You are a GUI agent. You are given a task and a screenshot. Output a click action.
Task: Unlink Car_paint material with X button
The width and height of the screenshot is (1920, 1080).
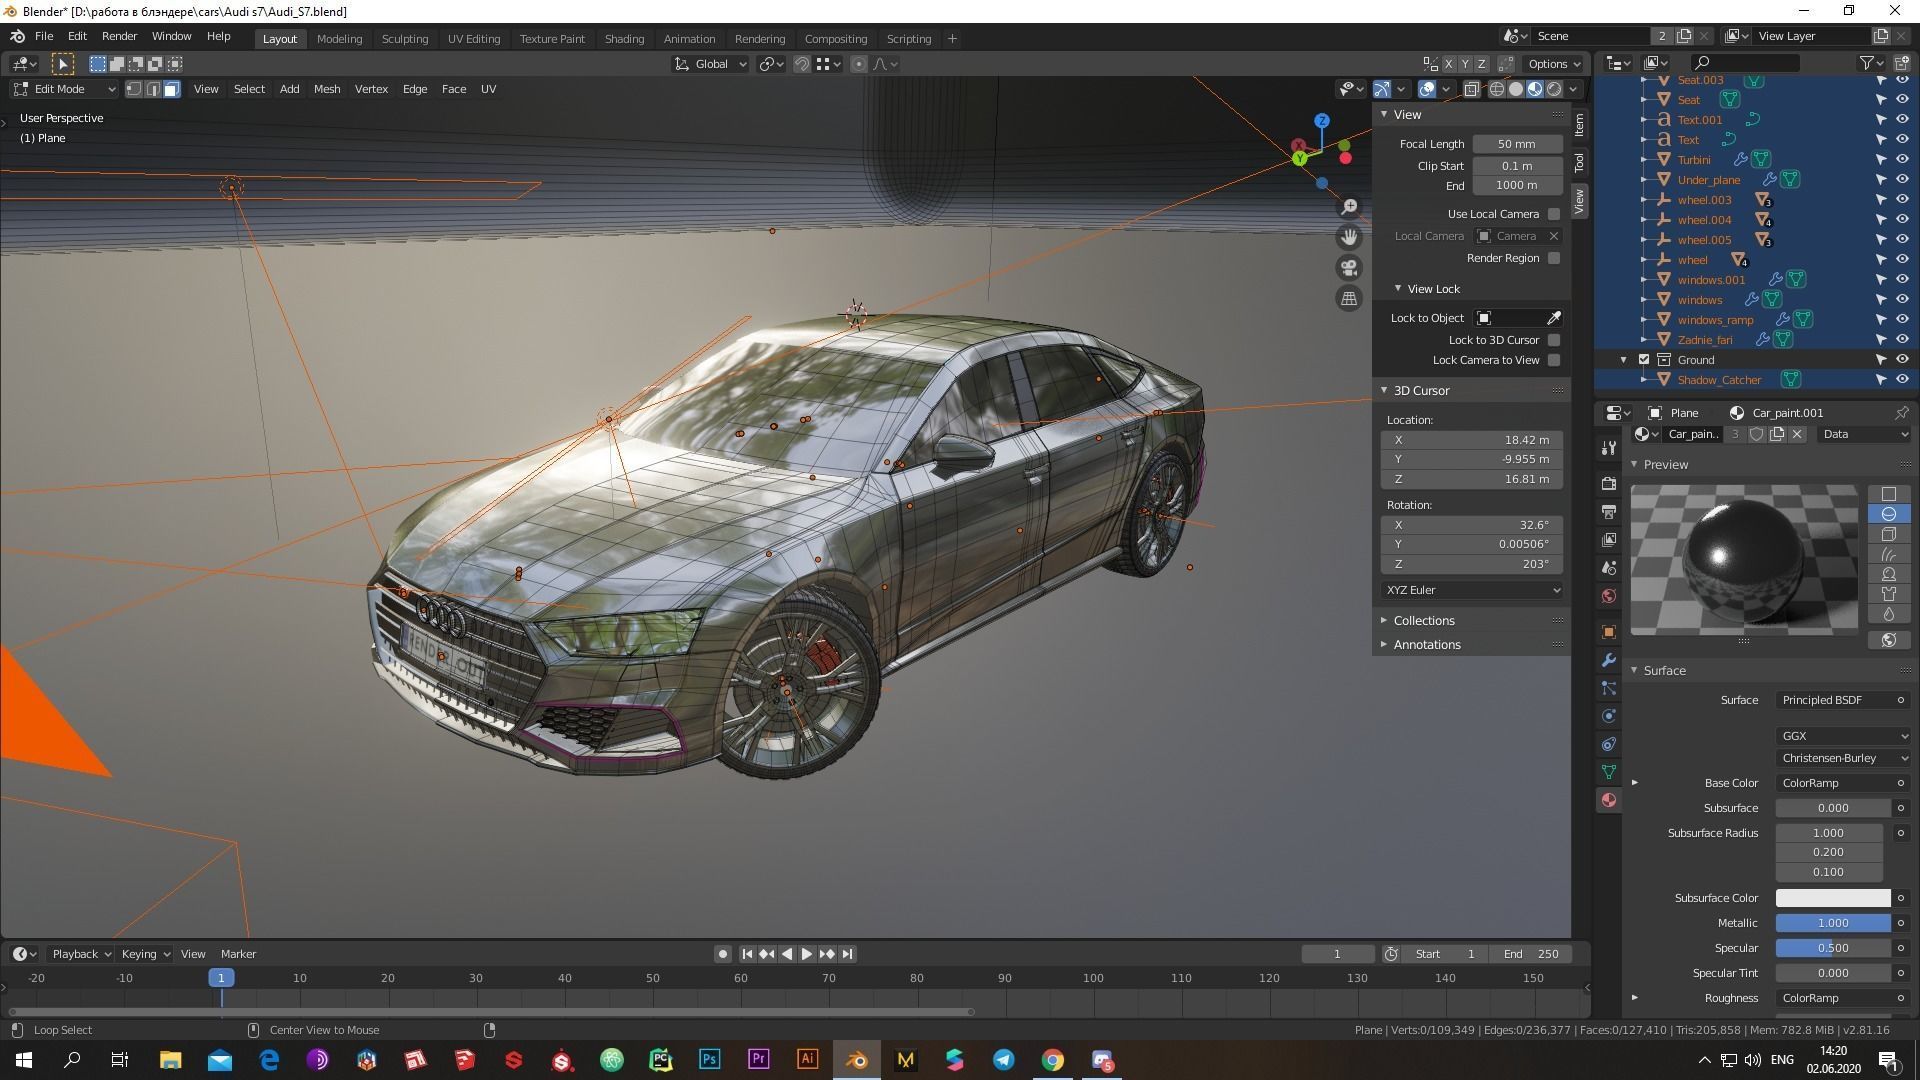[x=1797, y=434]
